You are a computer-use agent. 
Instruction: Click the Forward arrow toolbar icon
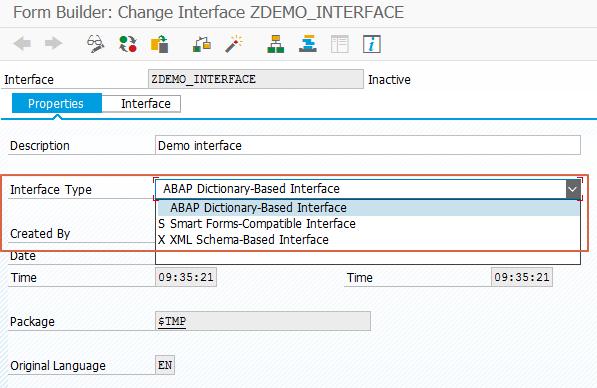(53, 43)
